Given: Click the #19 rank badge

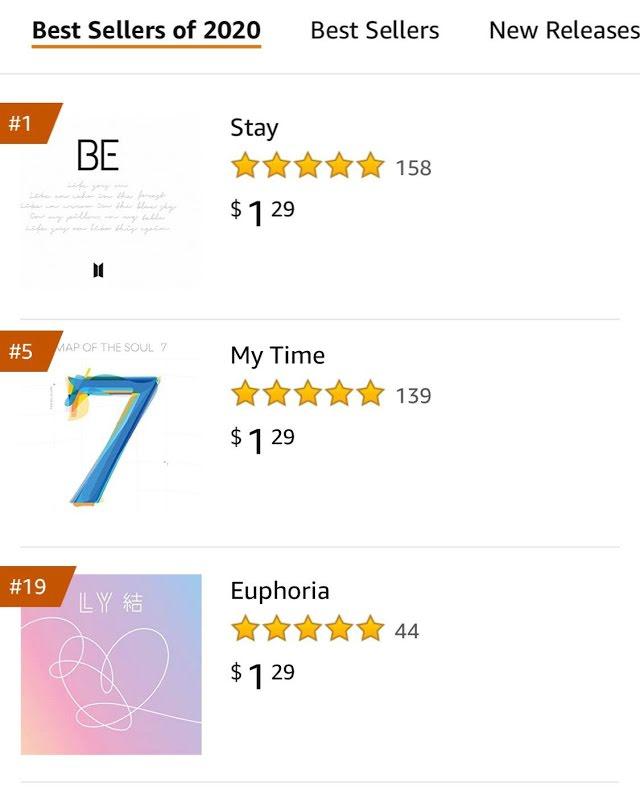Looking at the screenshot, I should pyautogui.click(x=31, y=586).
